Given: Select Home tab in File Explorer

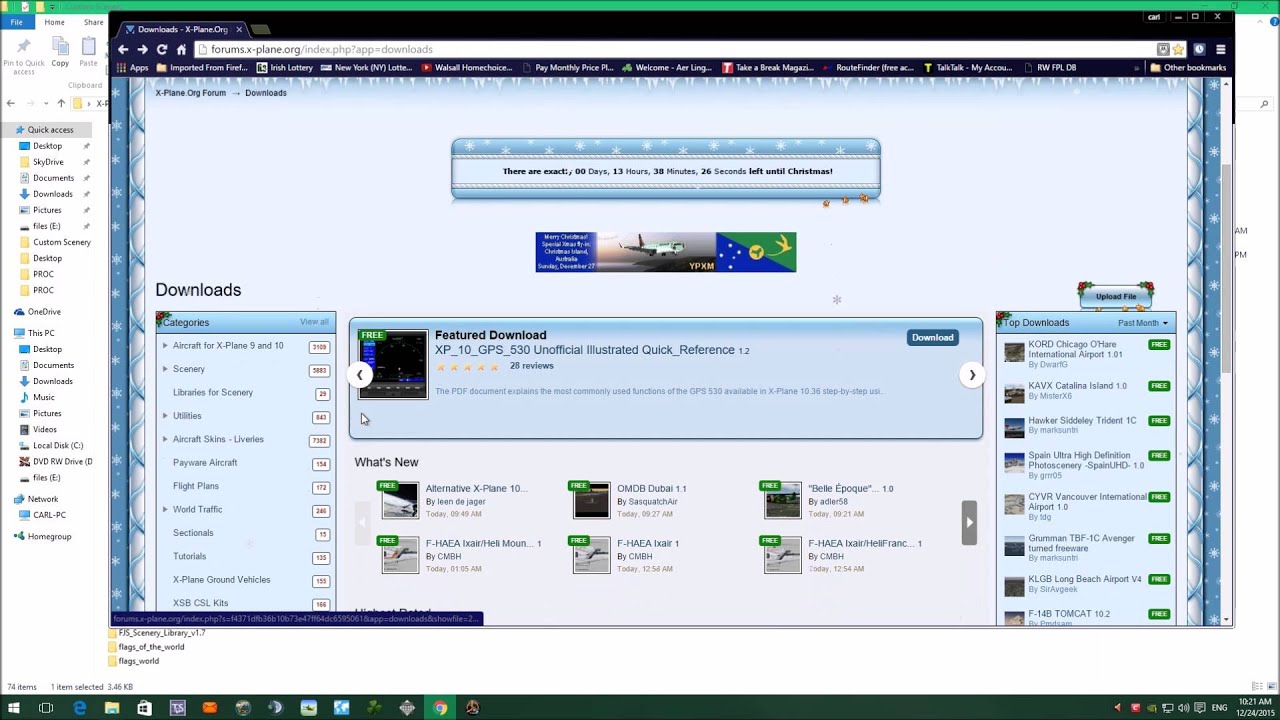Looking at the screenshot, I should (x=54, y=22).
